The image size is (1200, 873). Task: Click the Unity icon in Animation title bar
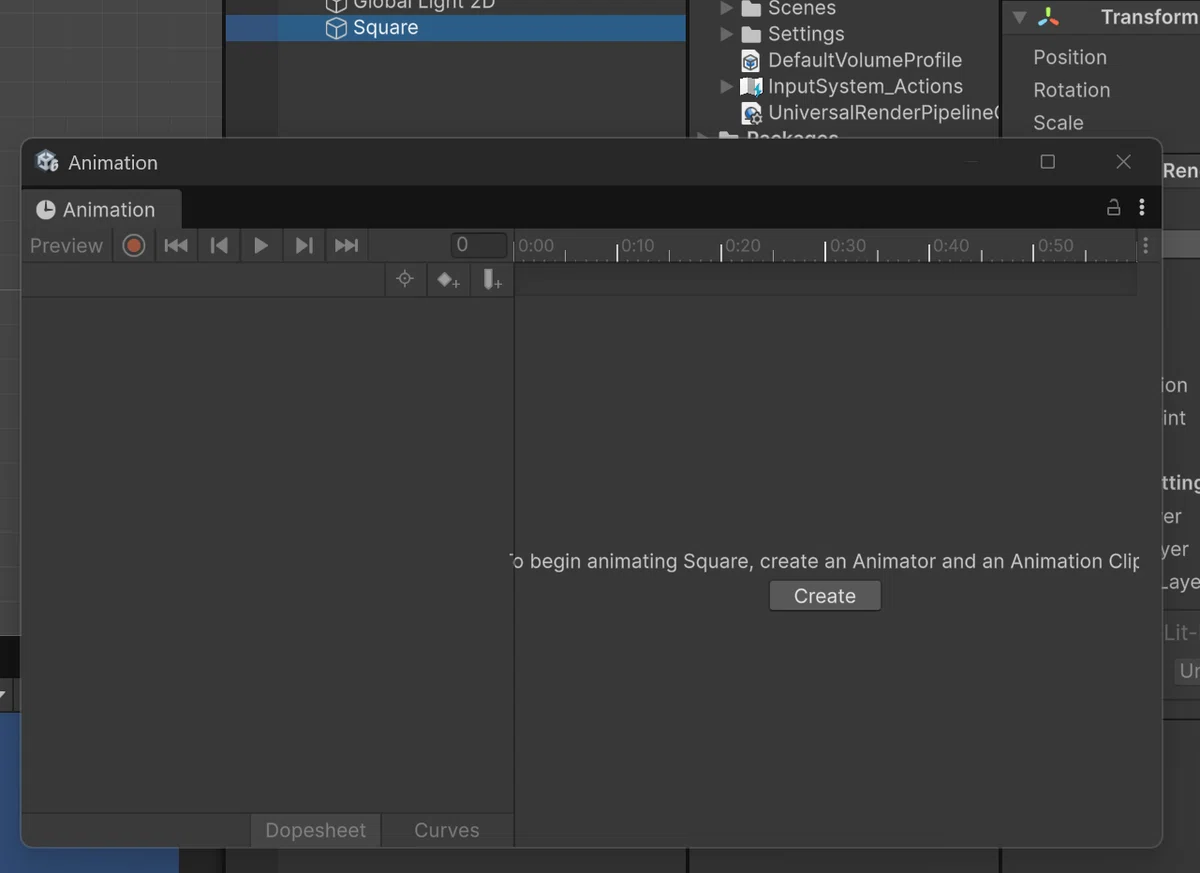tap(47, 162)
